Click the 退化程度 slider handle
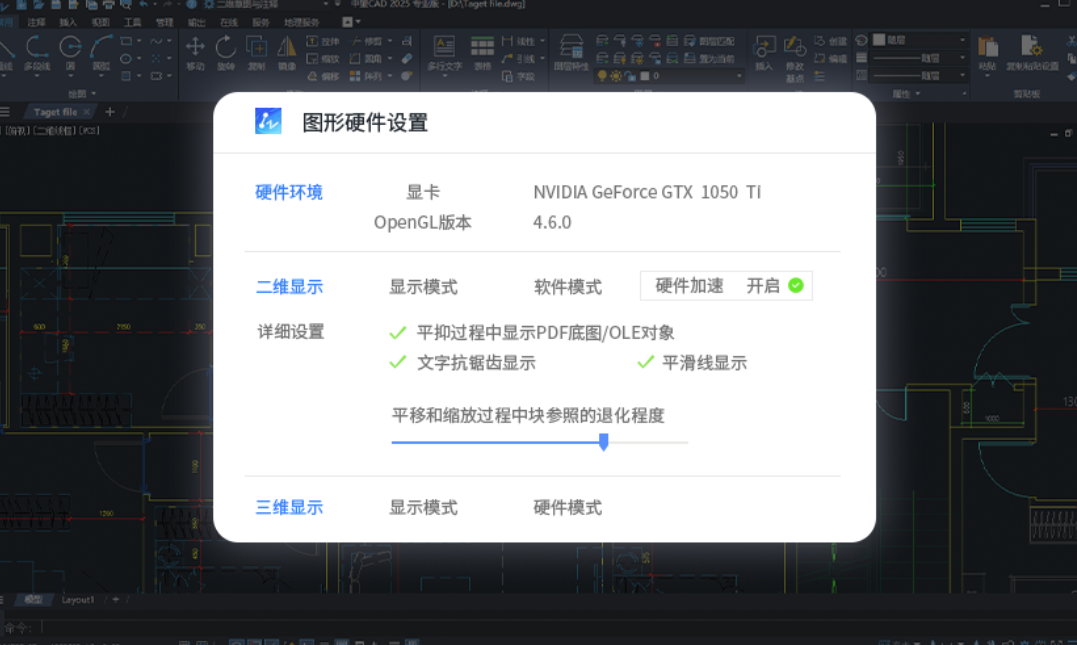 pos(603,442)
